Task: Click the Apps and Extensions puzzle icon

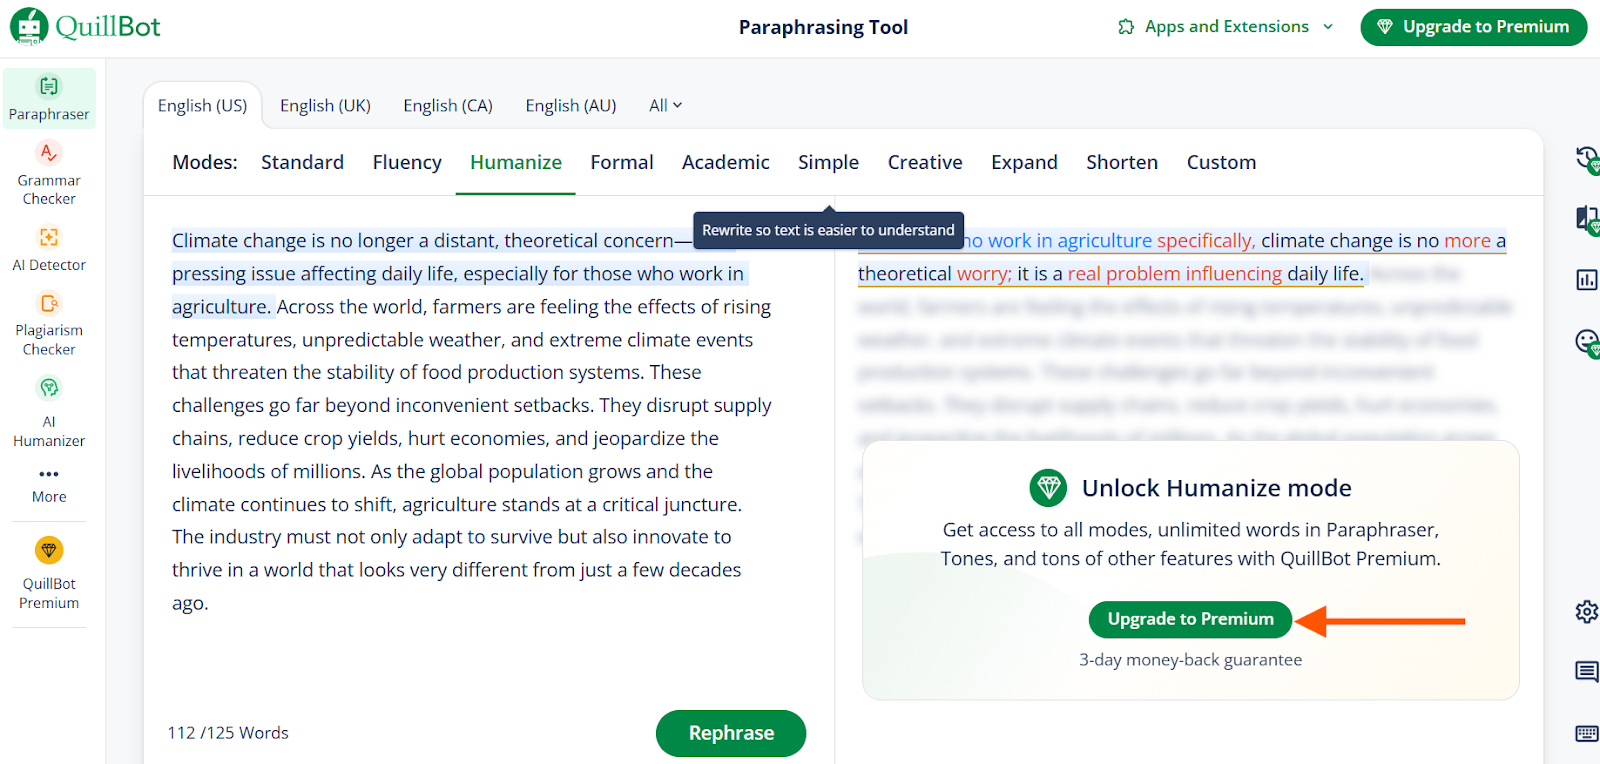Action: click(x=1126, y=27)
